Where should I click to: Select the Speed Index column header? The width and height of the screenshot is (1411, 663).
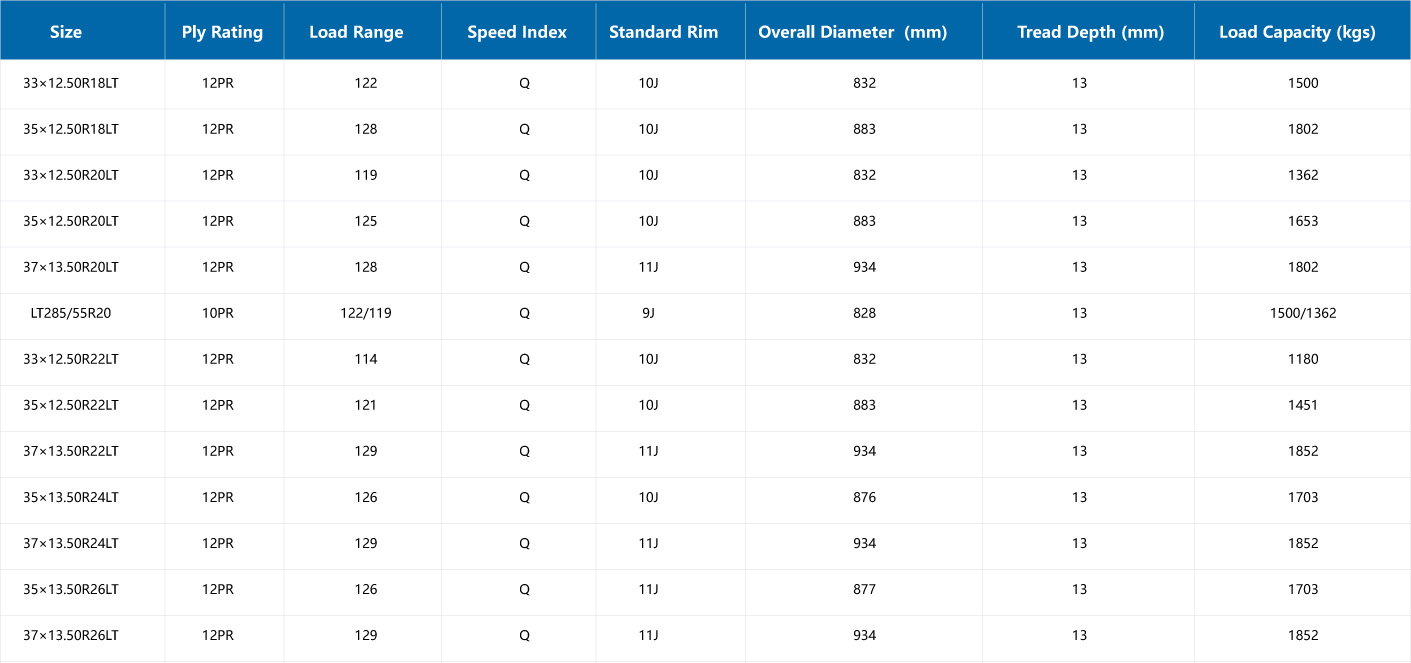[x=517, y=32]
